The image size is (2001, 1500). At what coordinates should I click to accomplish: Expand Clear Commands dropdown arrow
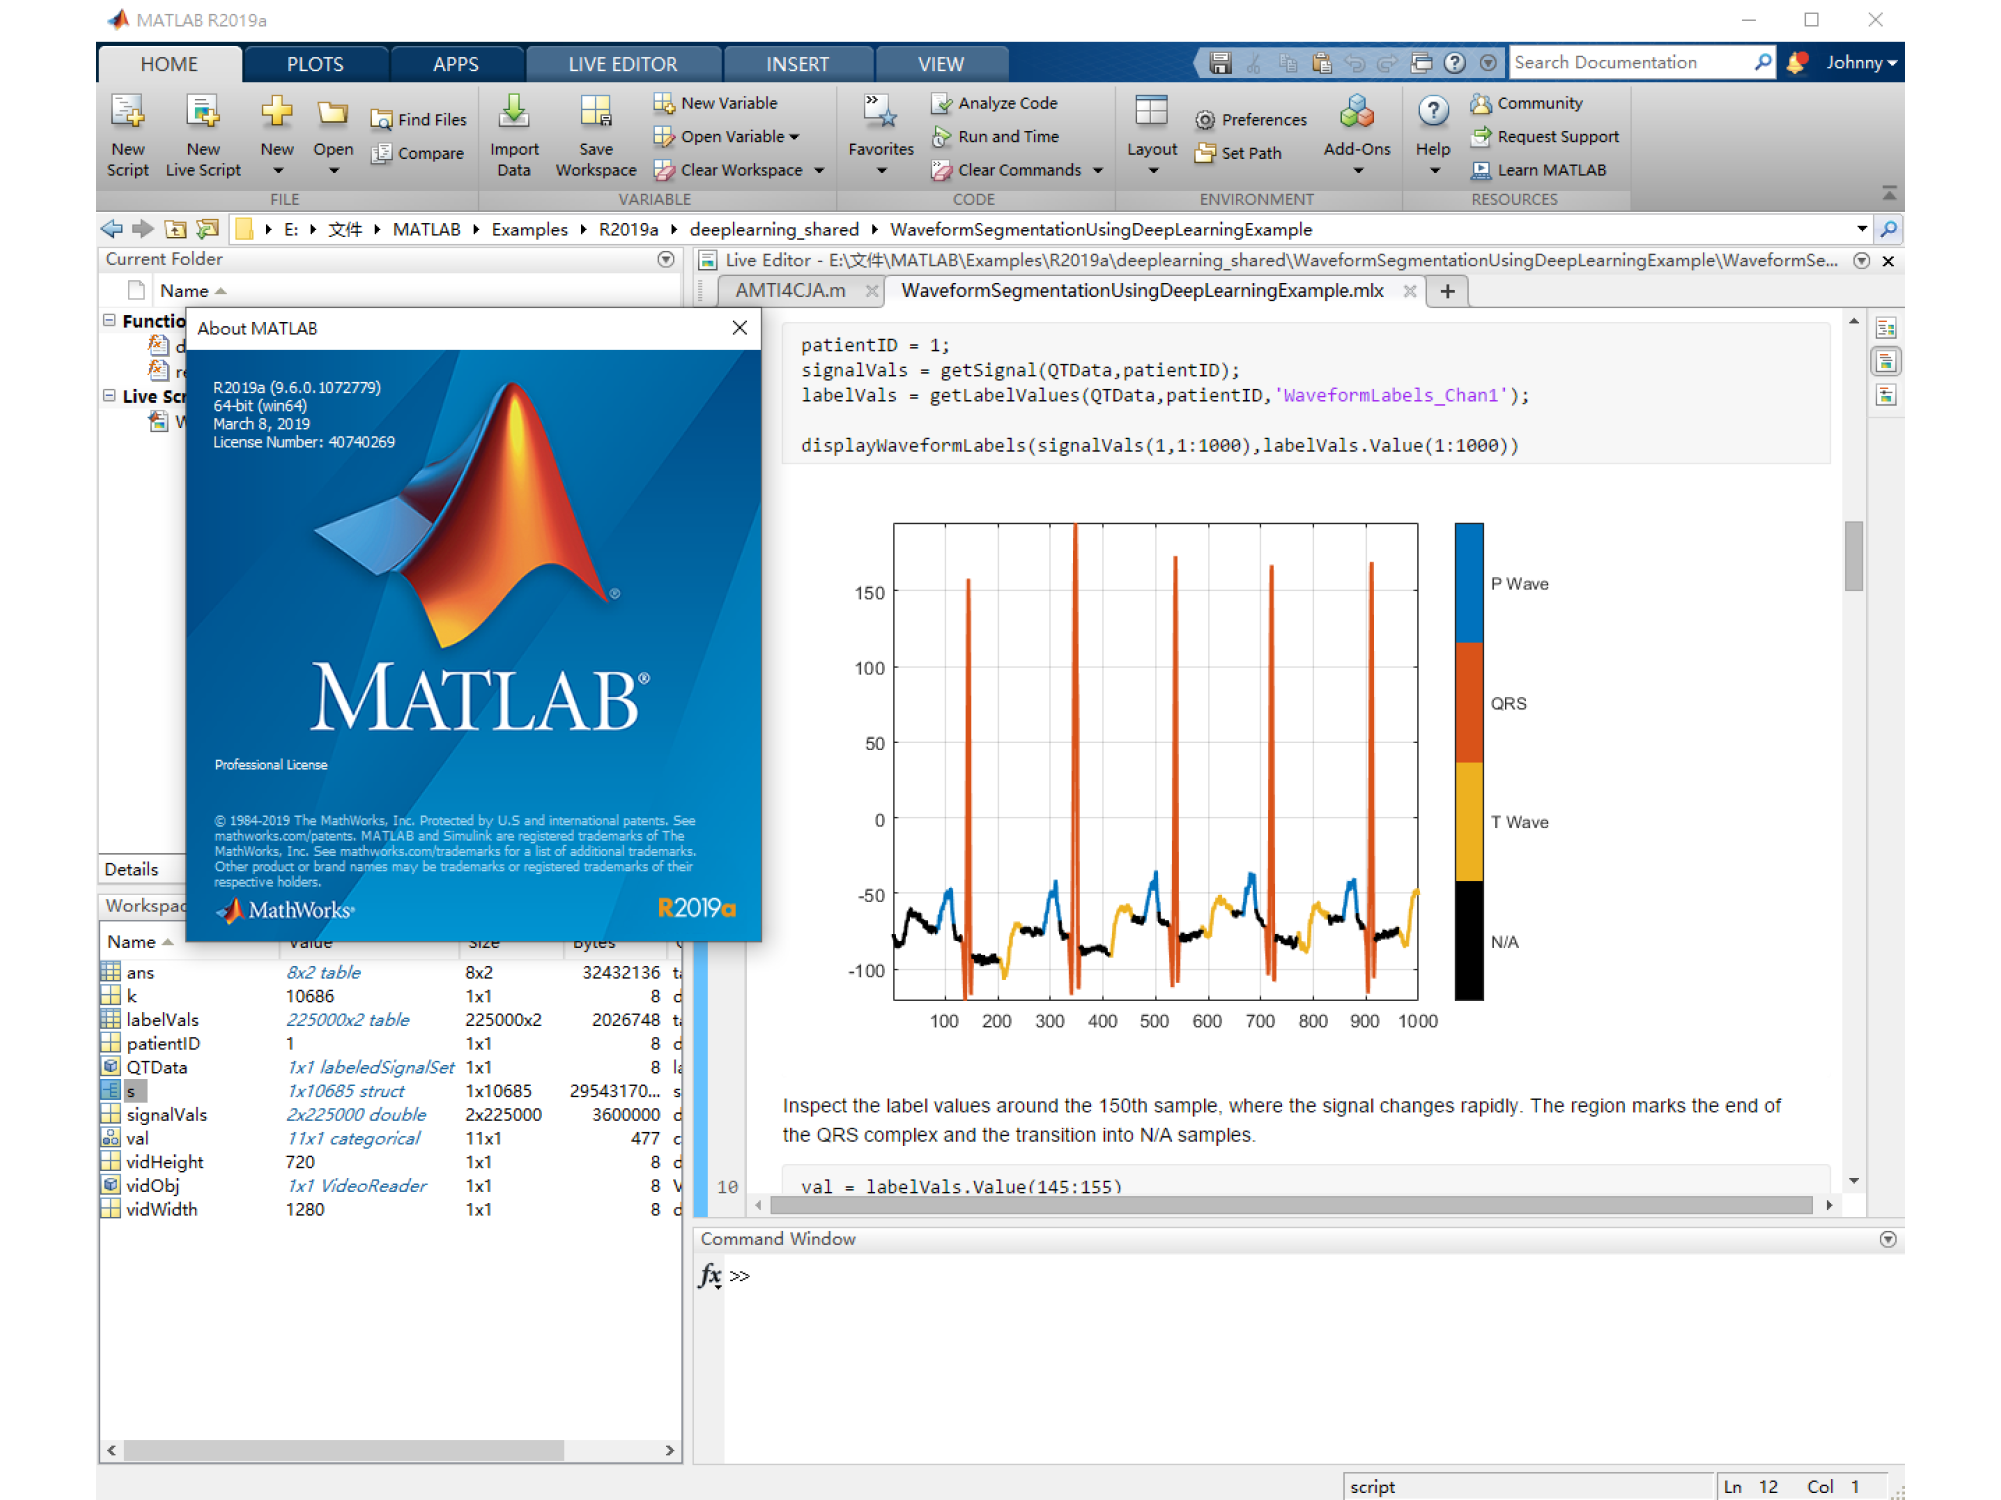(x=1098, y=171)
